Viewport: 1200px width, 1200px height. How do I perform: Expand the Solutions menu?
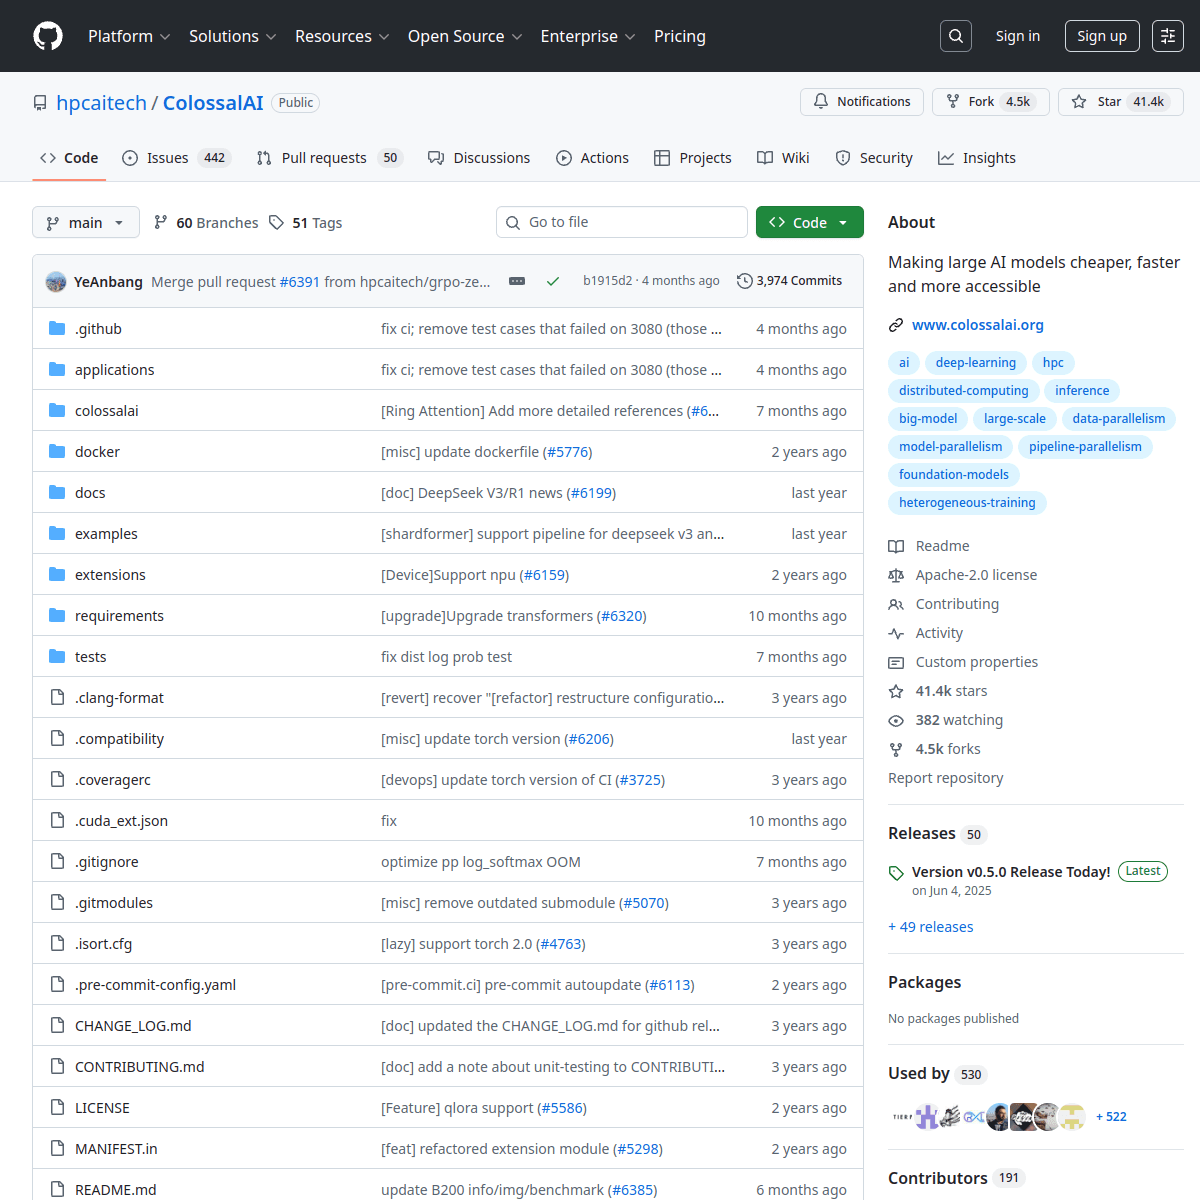click(232, 36)
